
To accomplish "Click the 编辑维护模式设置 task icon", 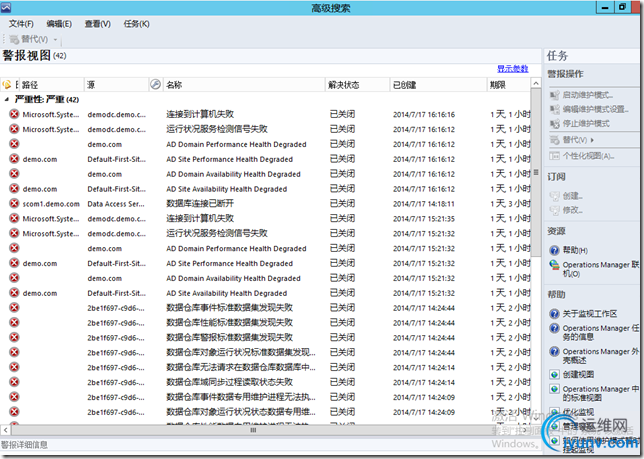I will 554,109.
